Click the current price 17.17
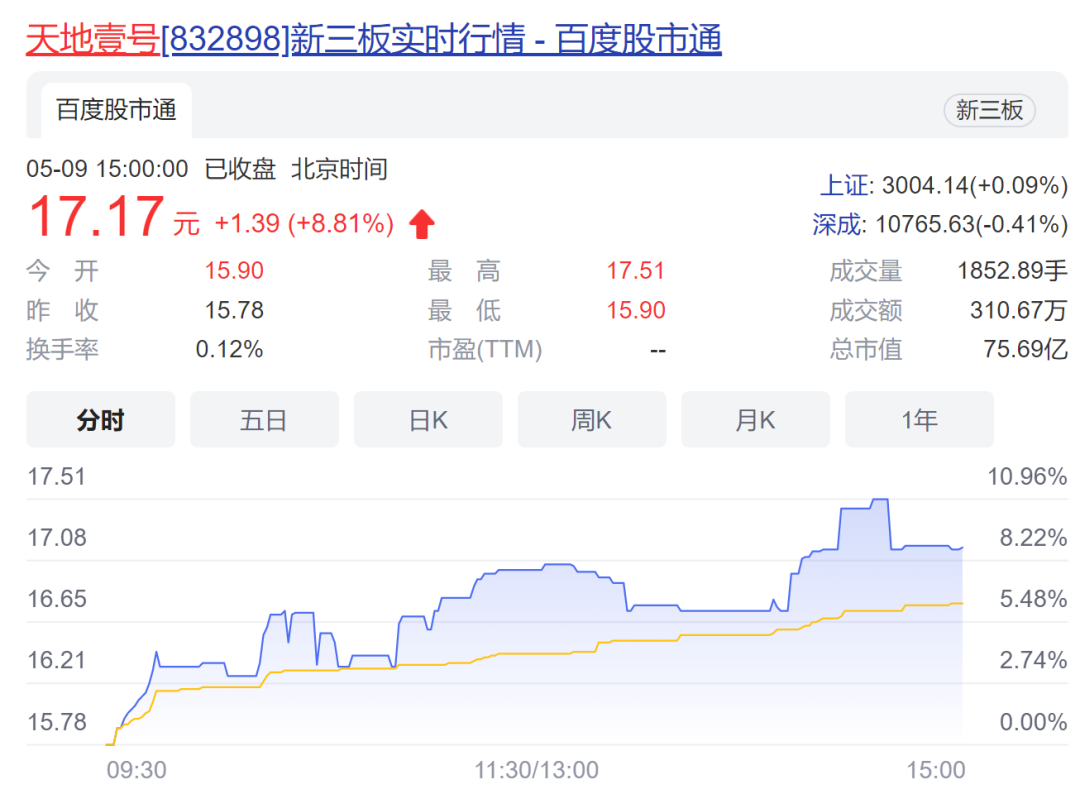The height and width of the screenshot is (794, 1080). tap(96, 218)
